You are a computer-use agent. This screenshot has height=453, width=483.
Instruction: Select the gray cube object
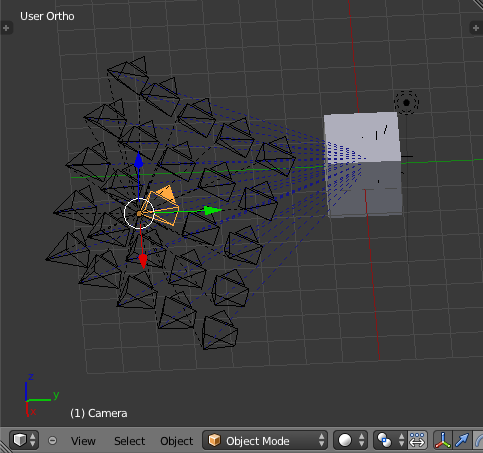pos(363,165)
